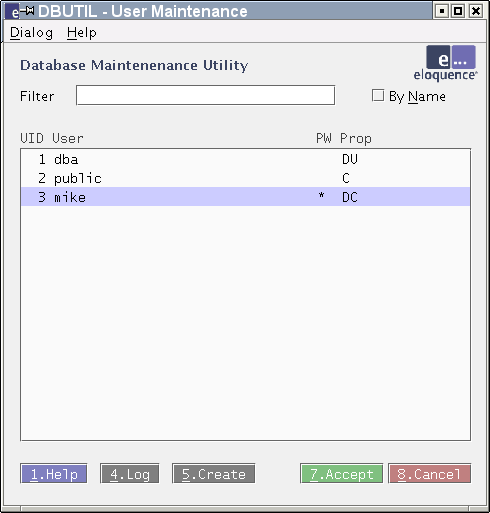
Task: Click the red 8.Cancel button
Action: (x=430, y=473)
